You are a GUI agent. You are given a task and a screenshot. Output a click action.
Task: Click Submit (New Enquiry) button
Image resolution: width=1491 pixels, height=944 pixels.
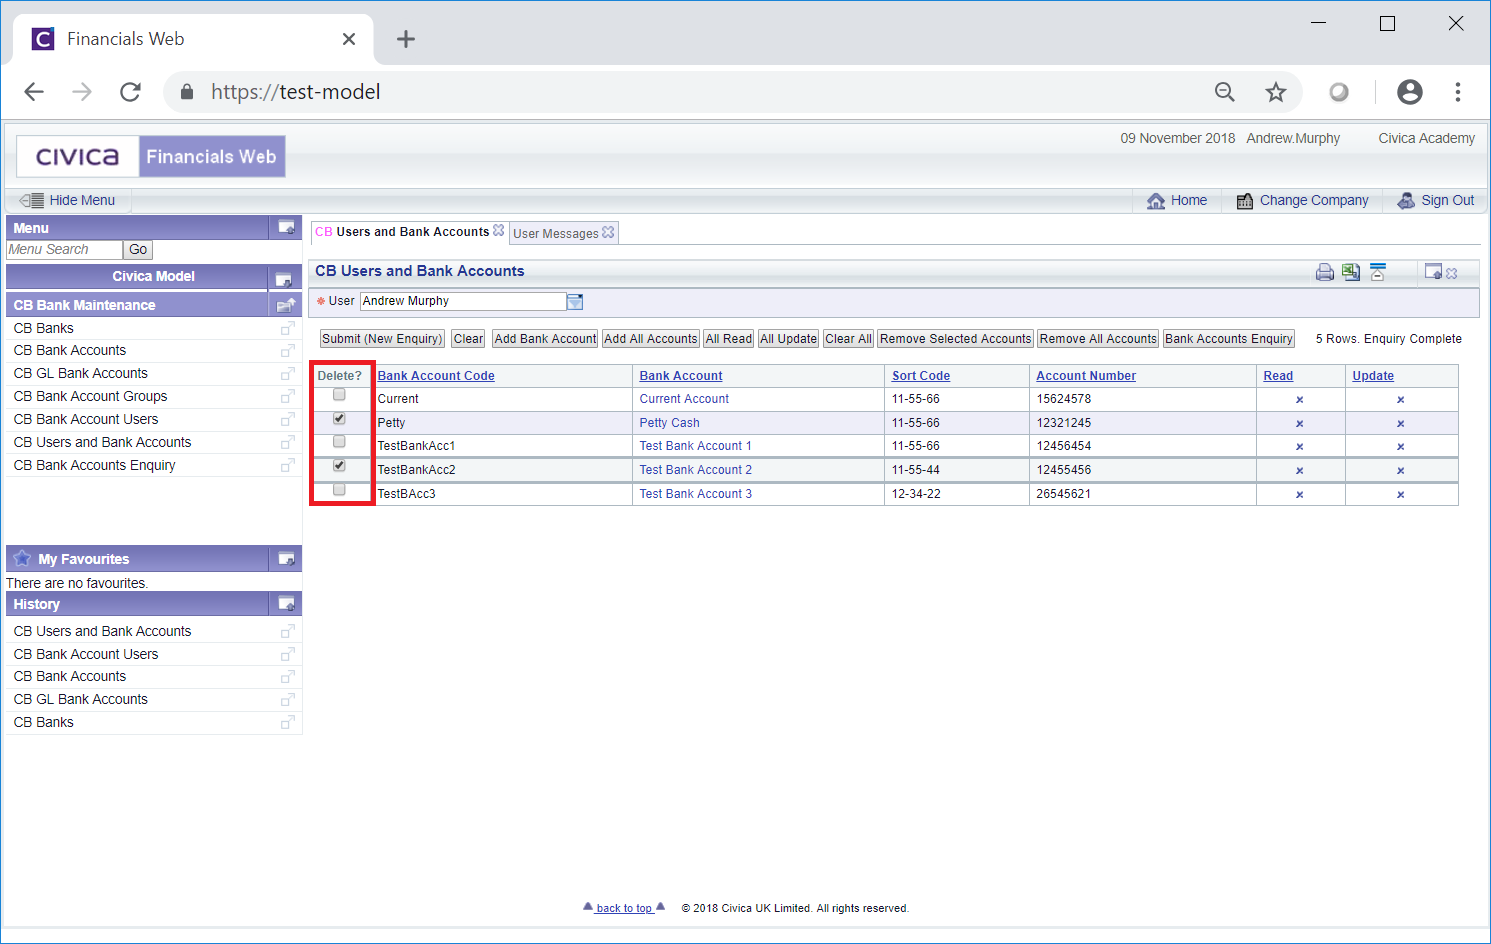pos(382,339)
